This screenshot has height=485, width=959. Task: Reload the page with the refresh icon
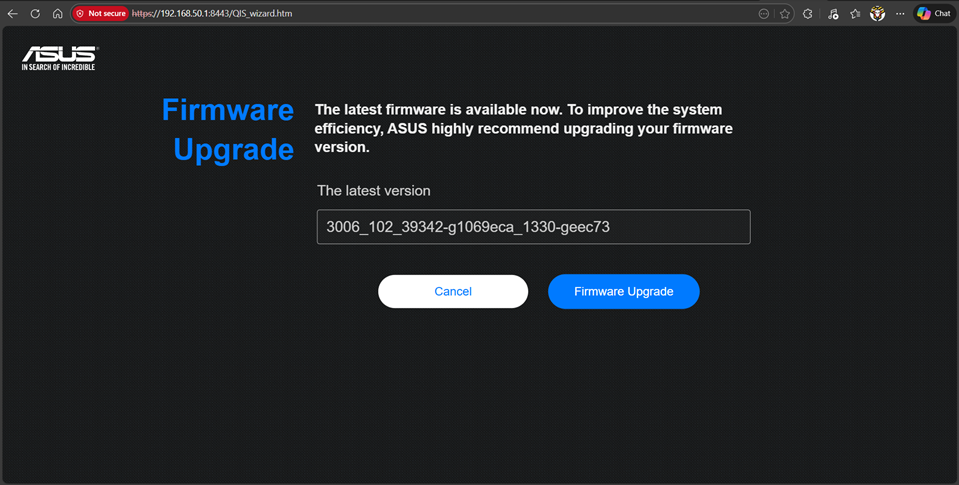35,14
